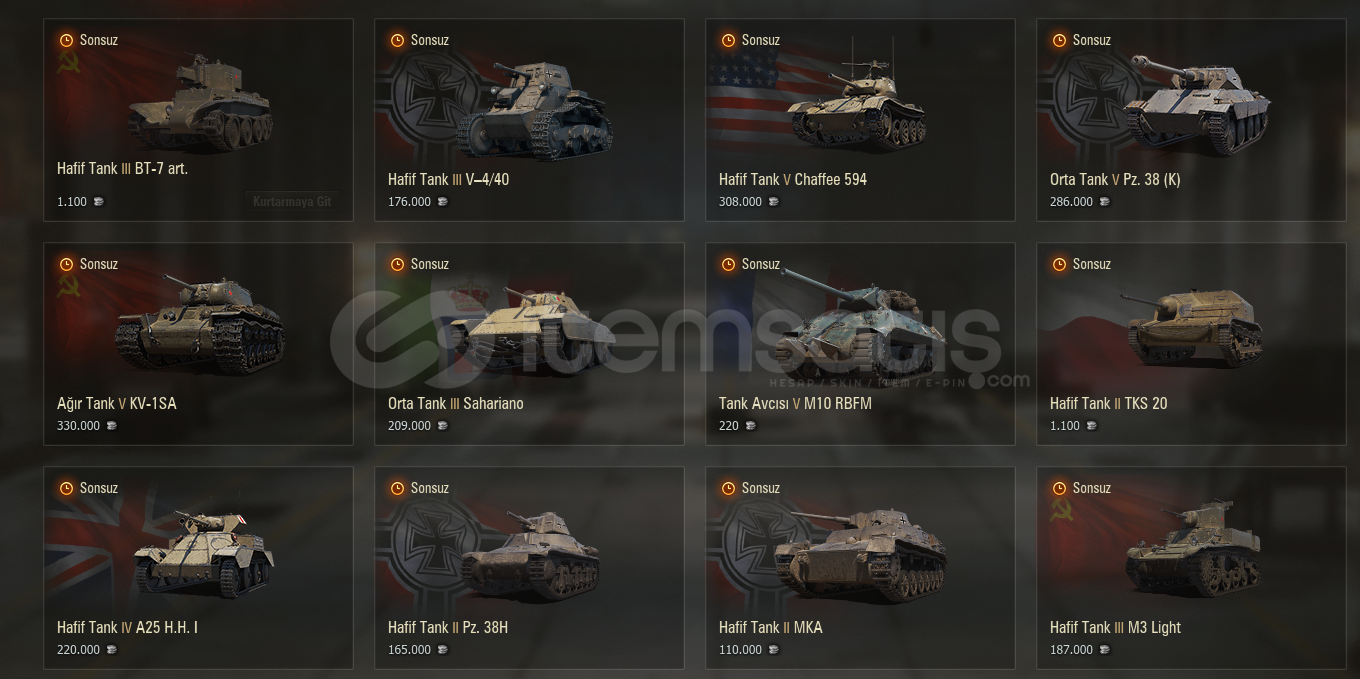Image resolution: width=1360 pixels, height=679 pixels.
Task: Click the clock icon on BT-7 art. card
Action: coord(66,40)
